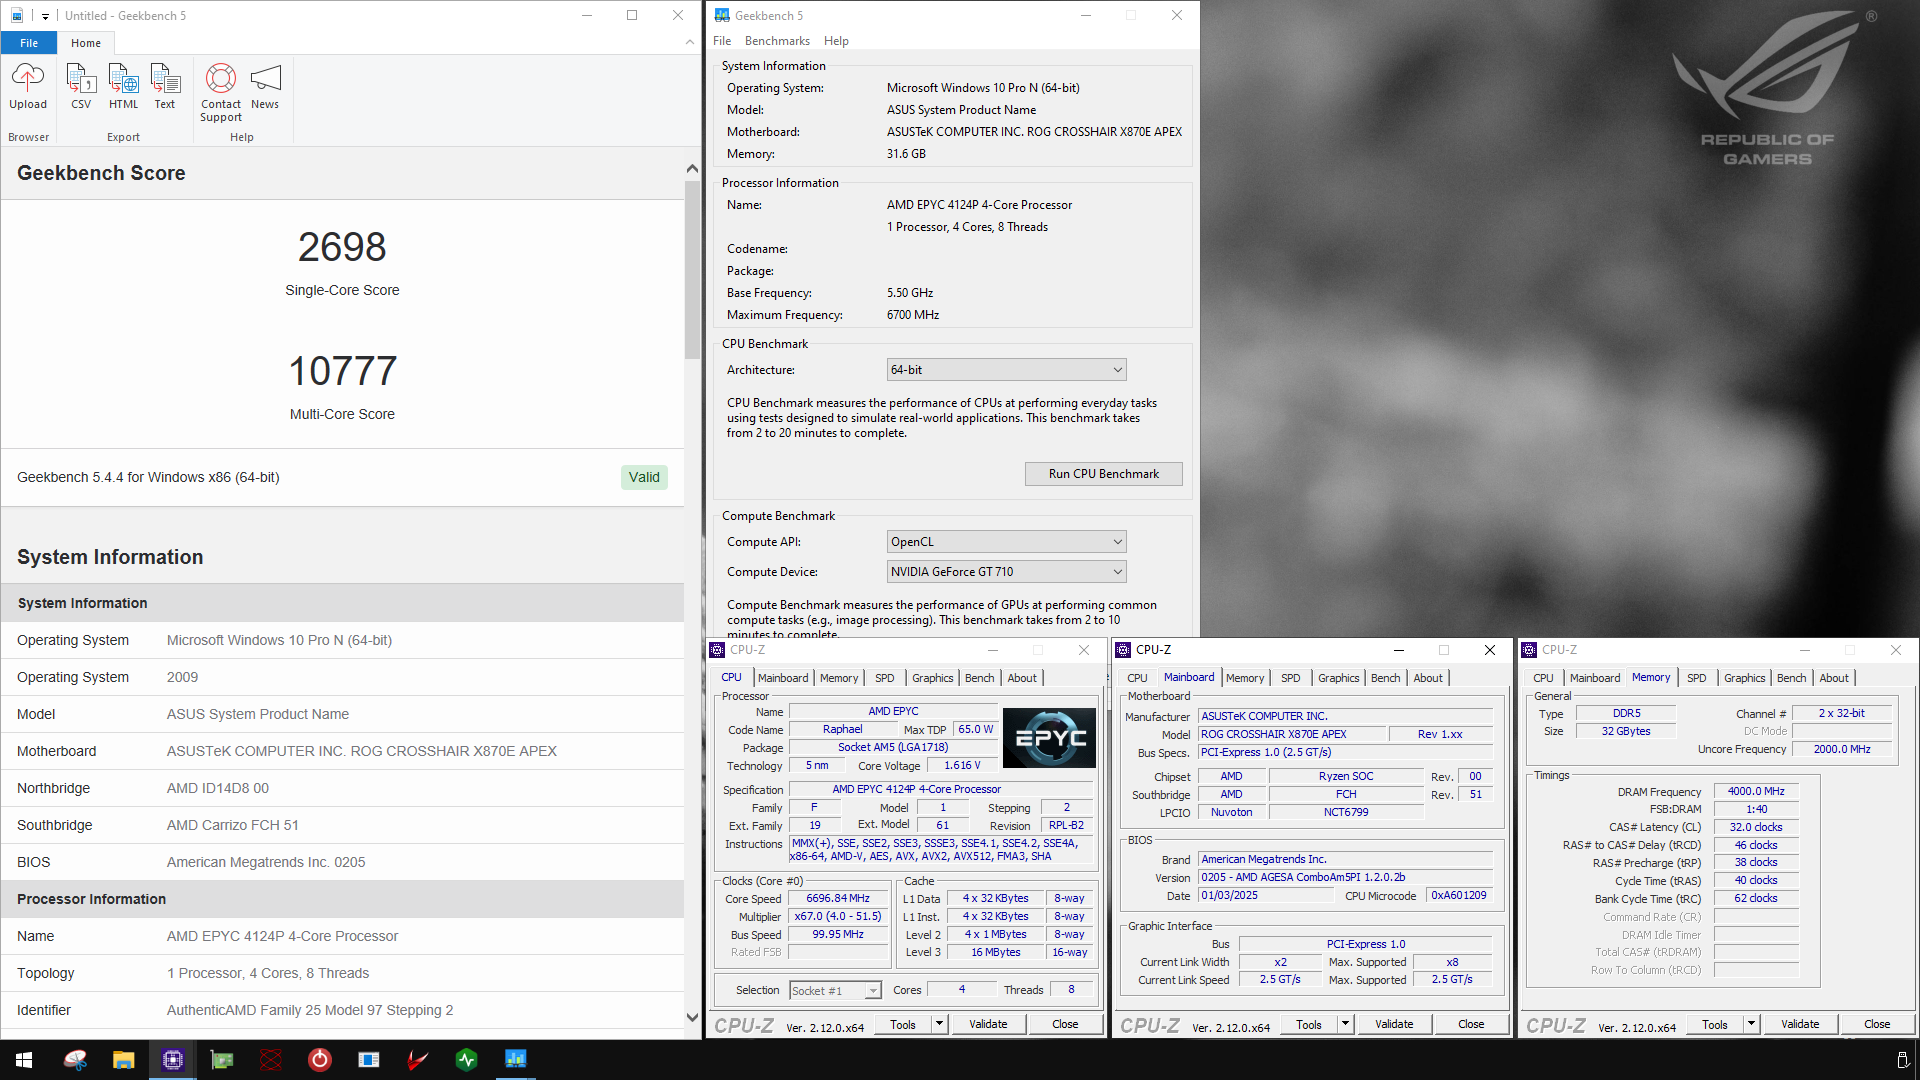Open the Compute Device GeForce GT 710 dropdown
Image resolution: width=1920 pixels, height=1080 pixels.
tap(1006, 572)
